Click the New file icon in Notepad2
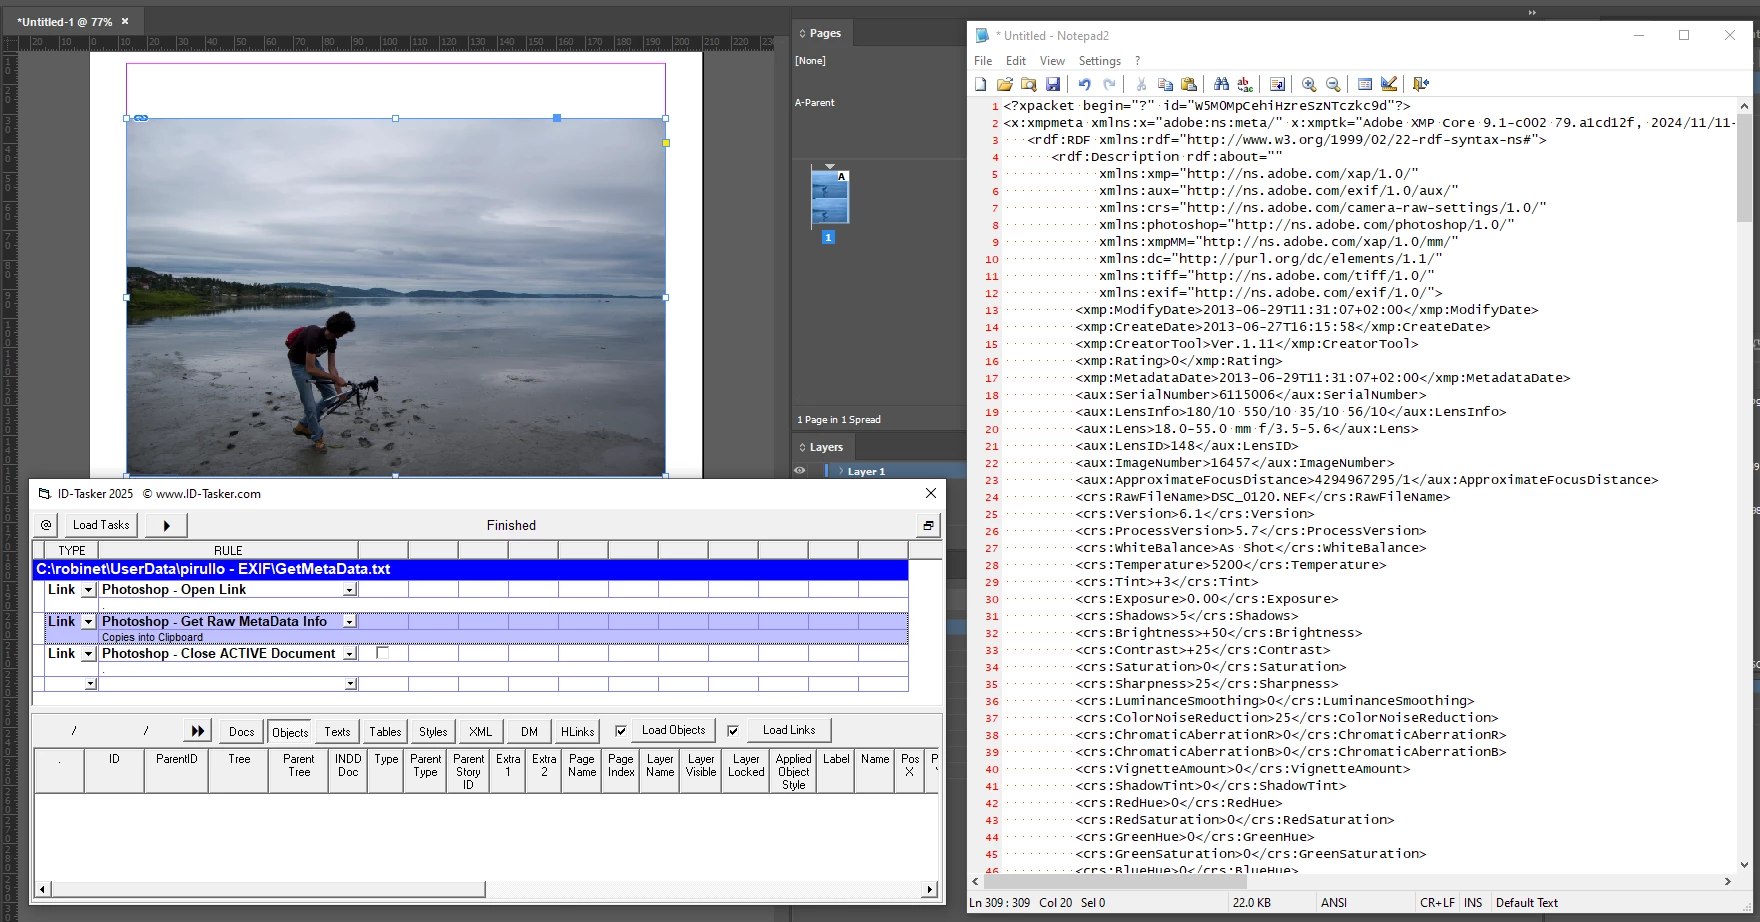 (981, 84)
